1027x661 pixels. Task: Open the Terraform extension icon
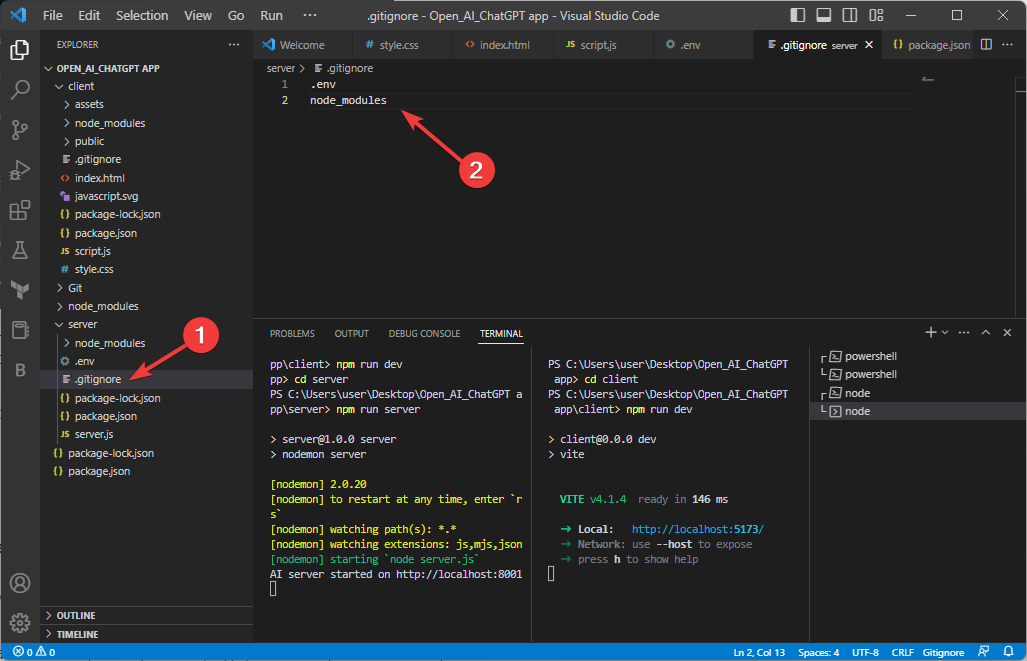tap(20, 290)
